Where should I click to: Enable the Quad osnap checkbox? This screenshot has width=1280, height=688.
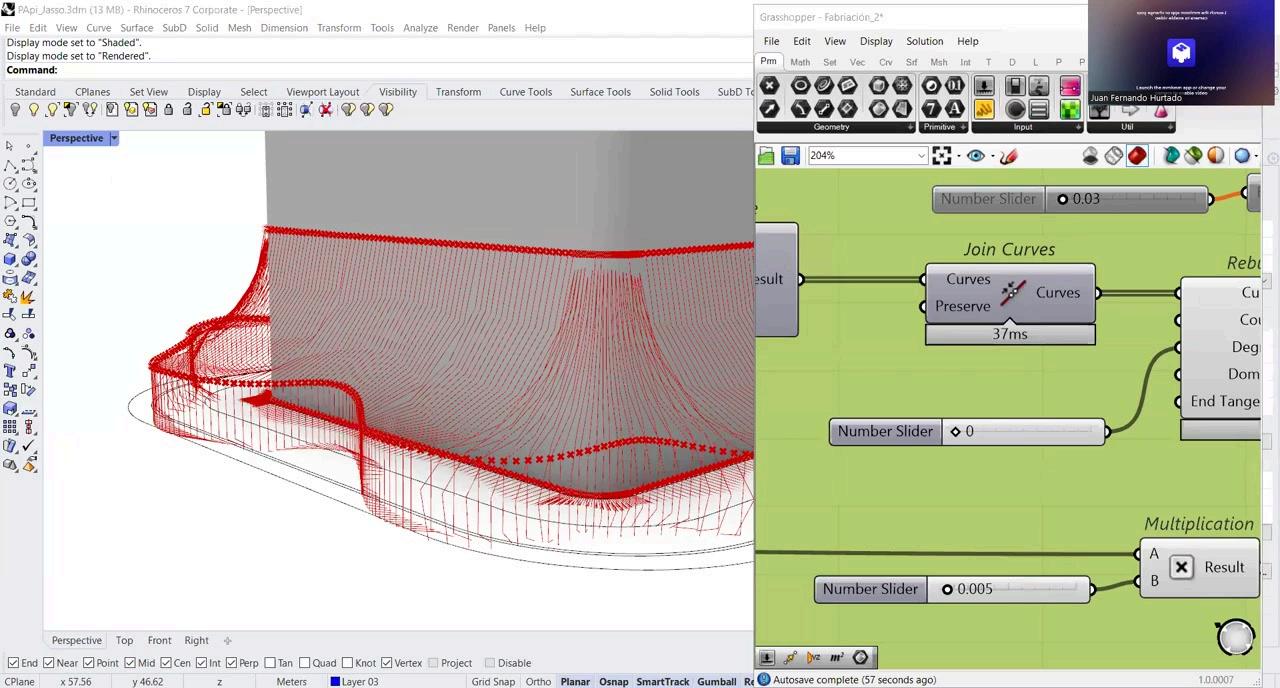[x=305, y=663]
